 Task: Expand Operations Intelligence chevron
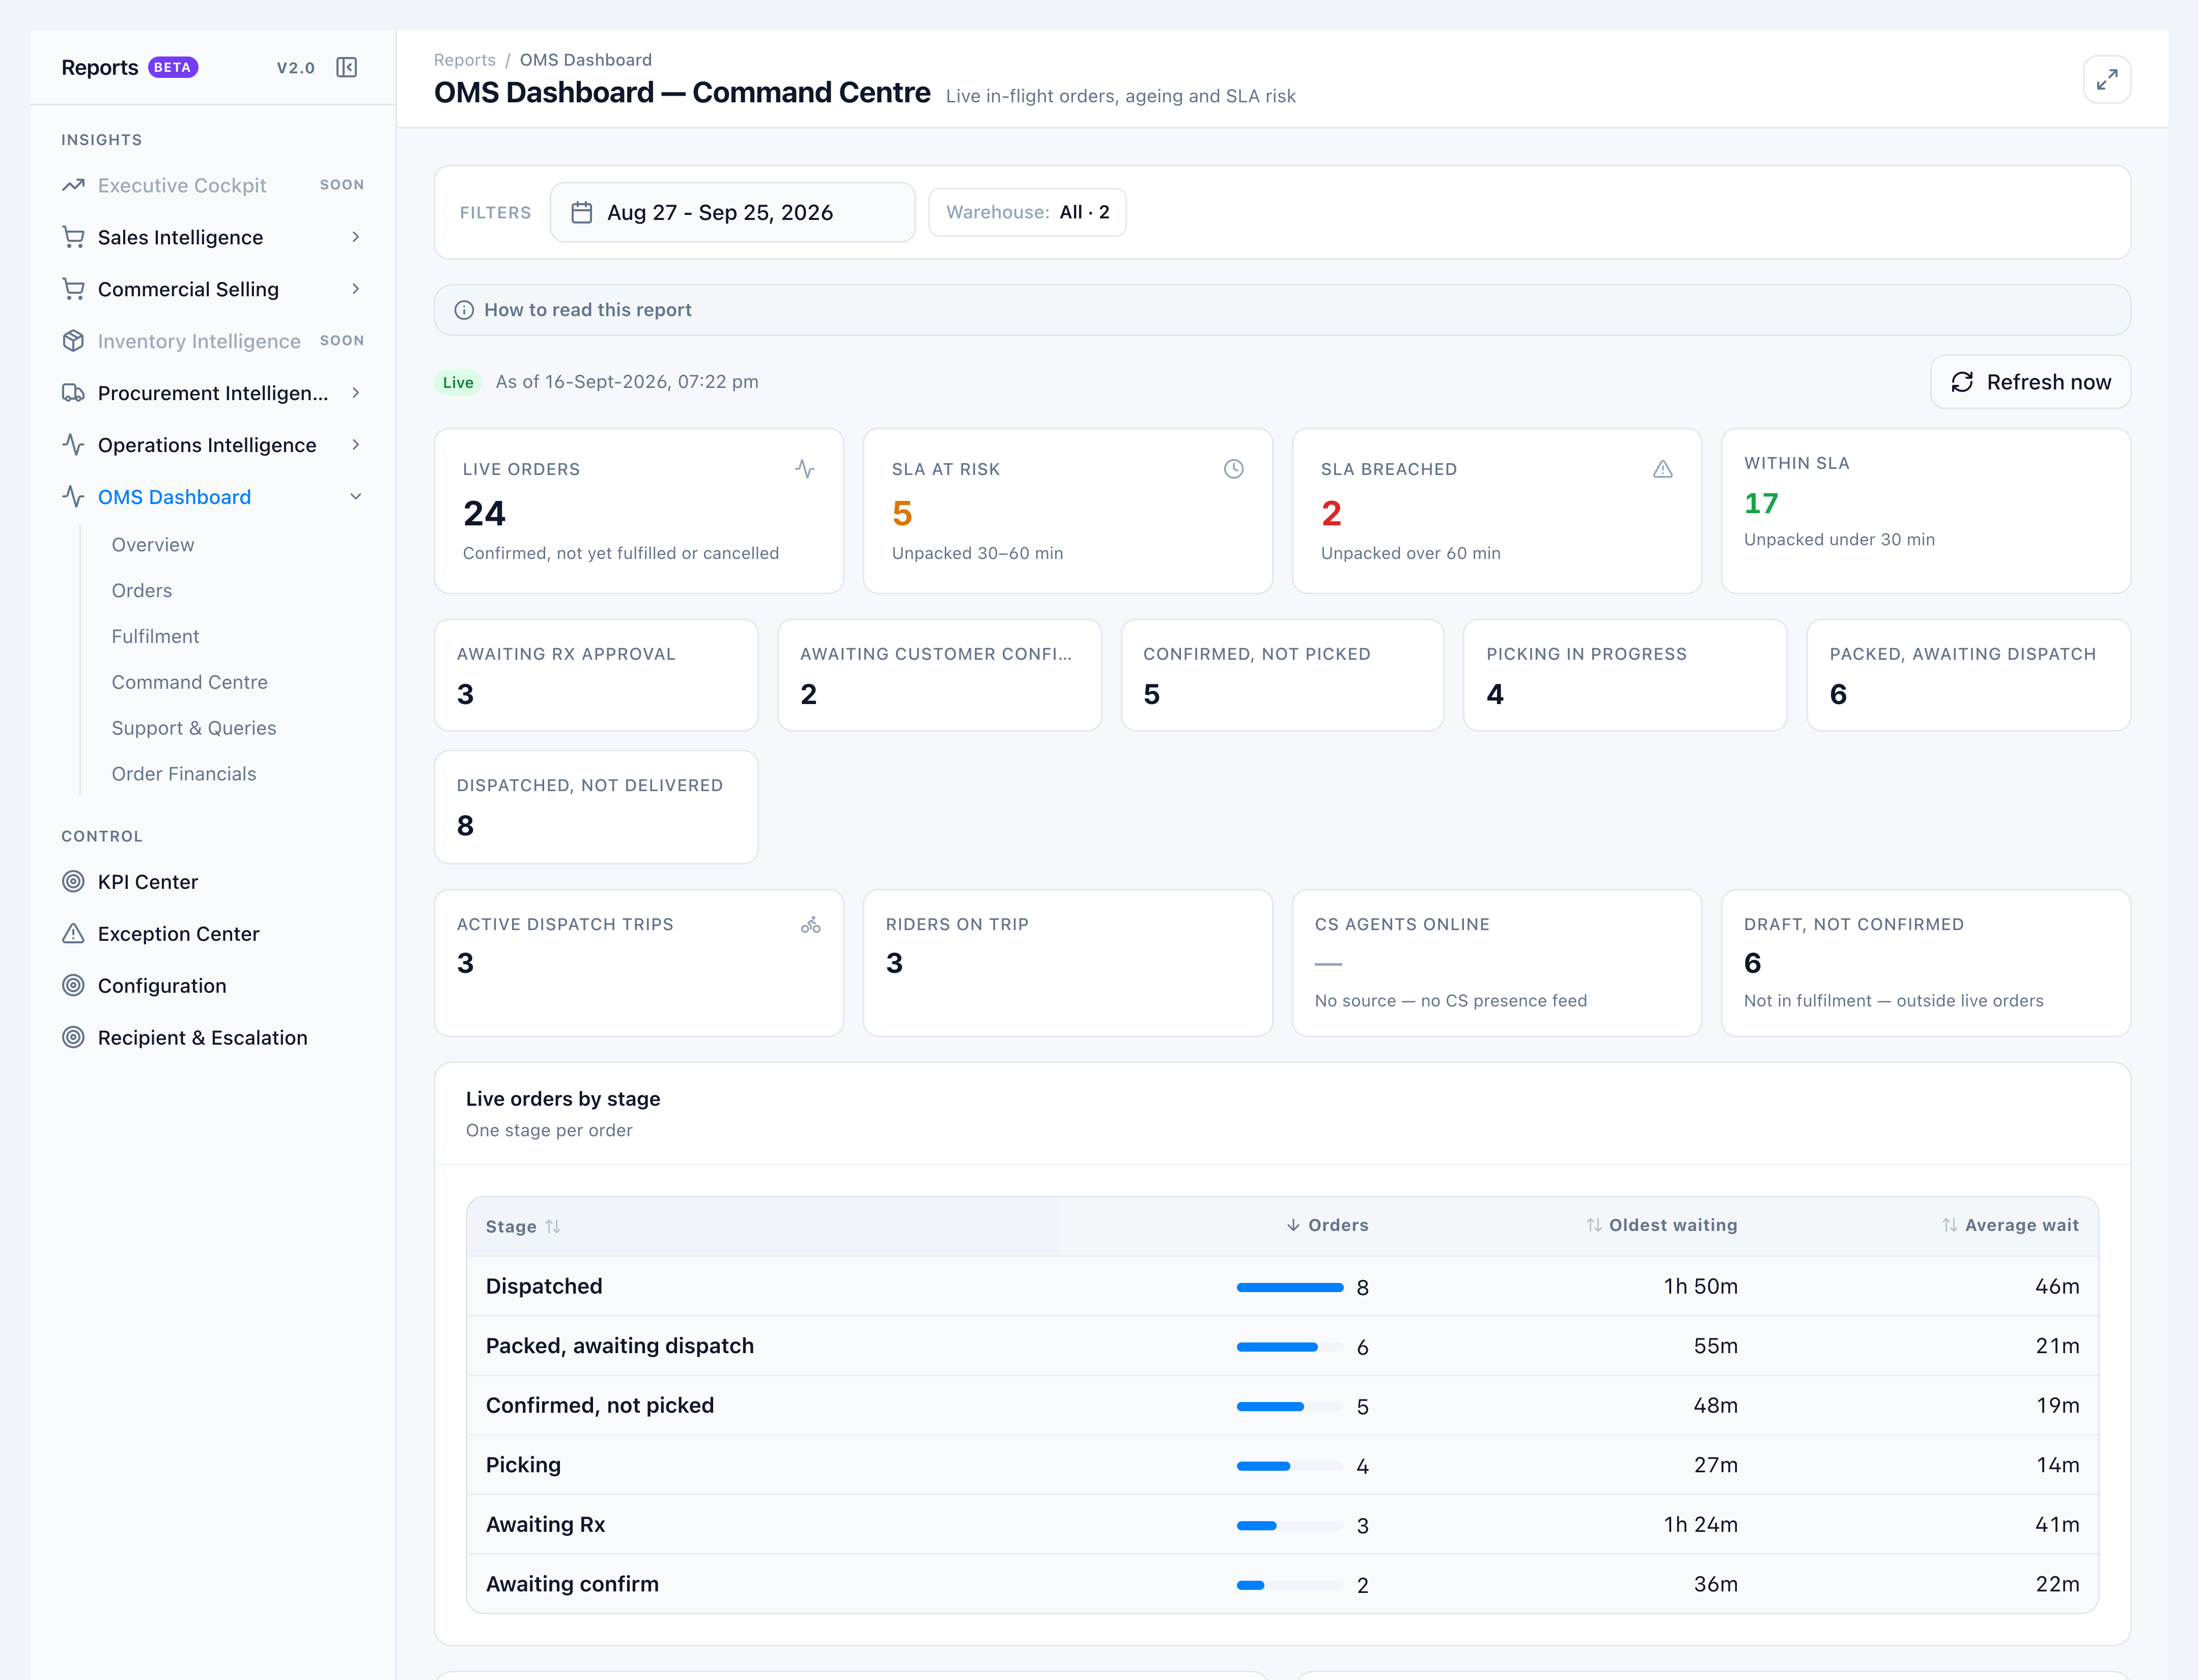(x=355, y=445)
